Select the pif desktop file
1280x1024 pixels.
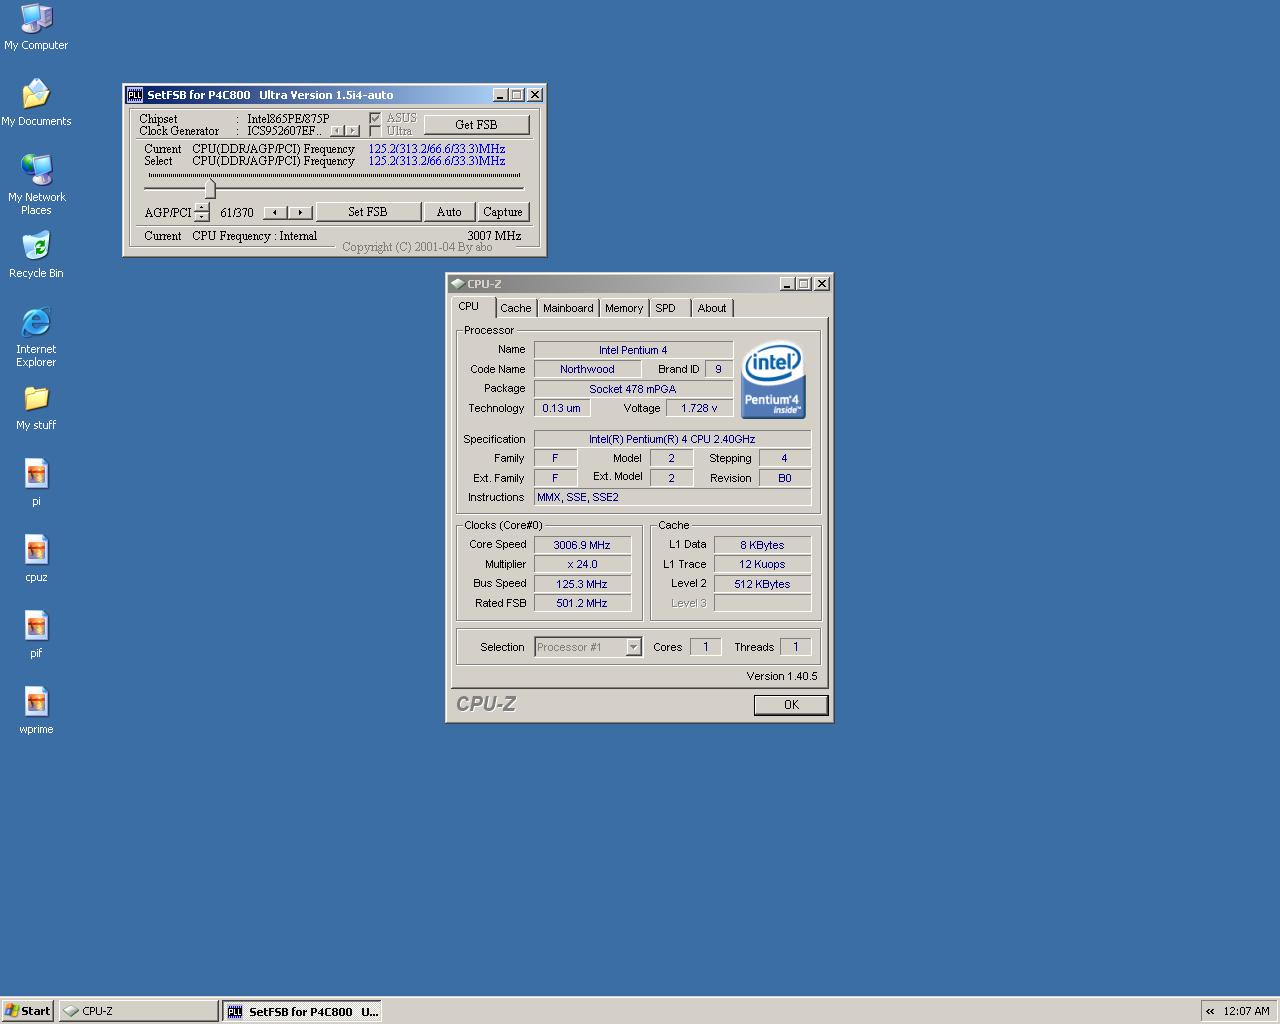(36, 635)
